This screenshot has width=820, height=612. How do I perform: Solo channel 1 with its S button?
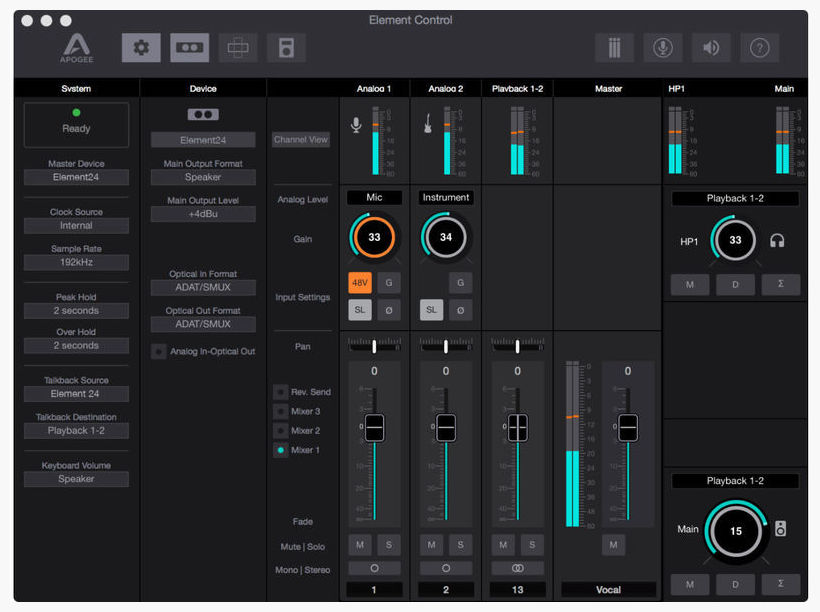[389, 545]
